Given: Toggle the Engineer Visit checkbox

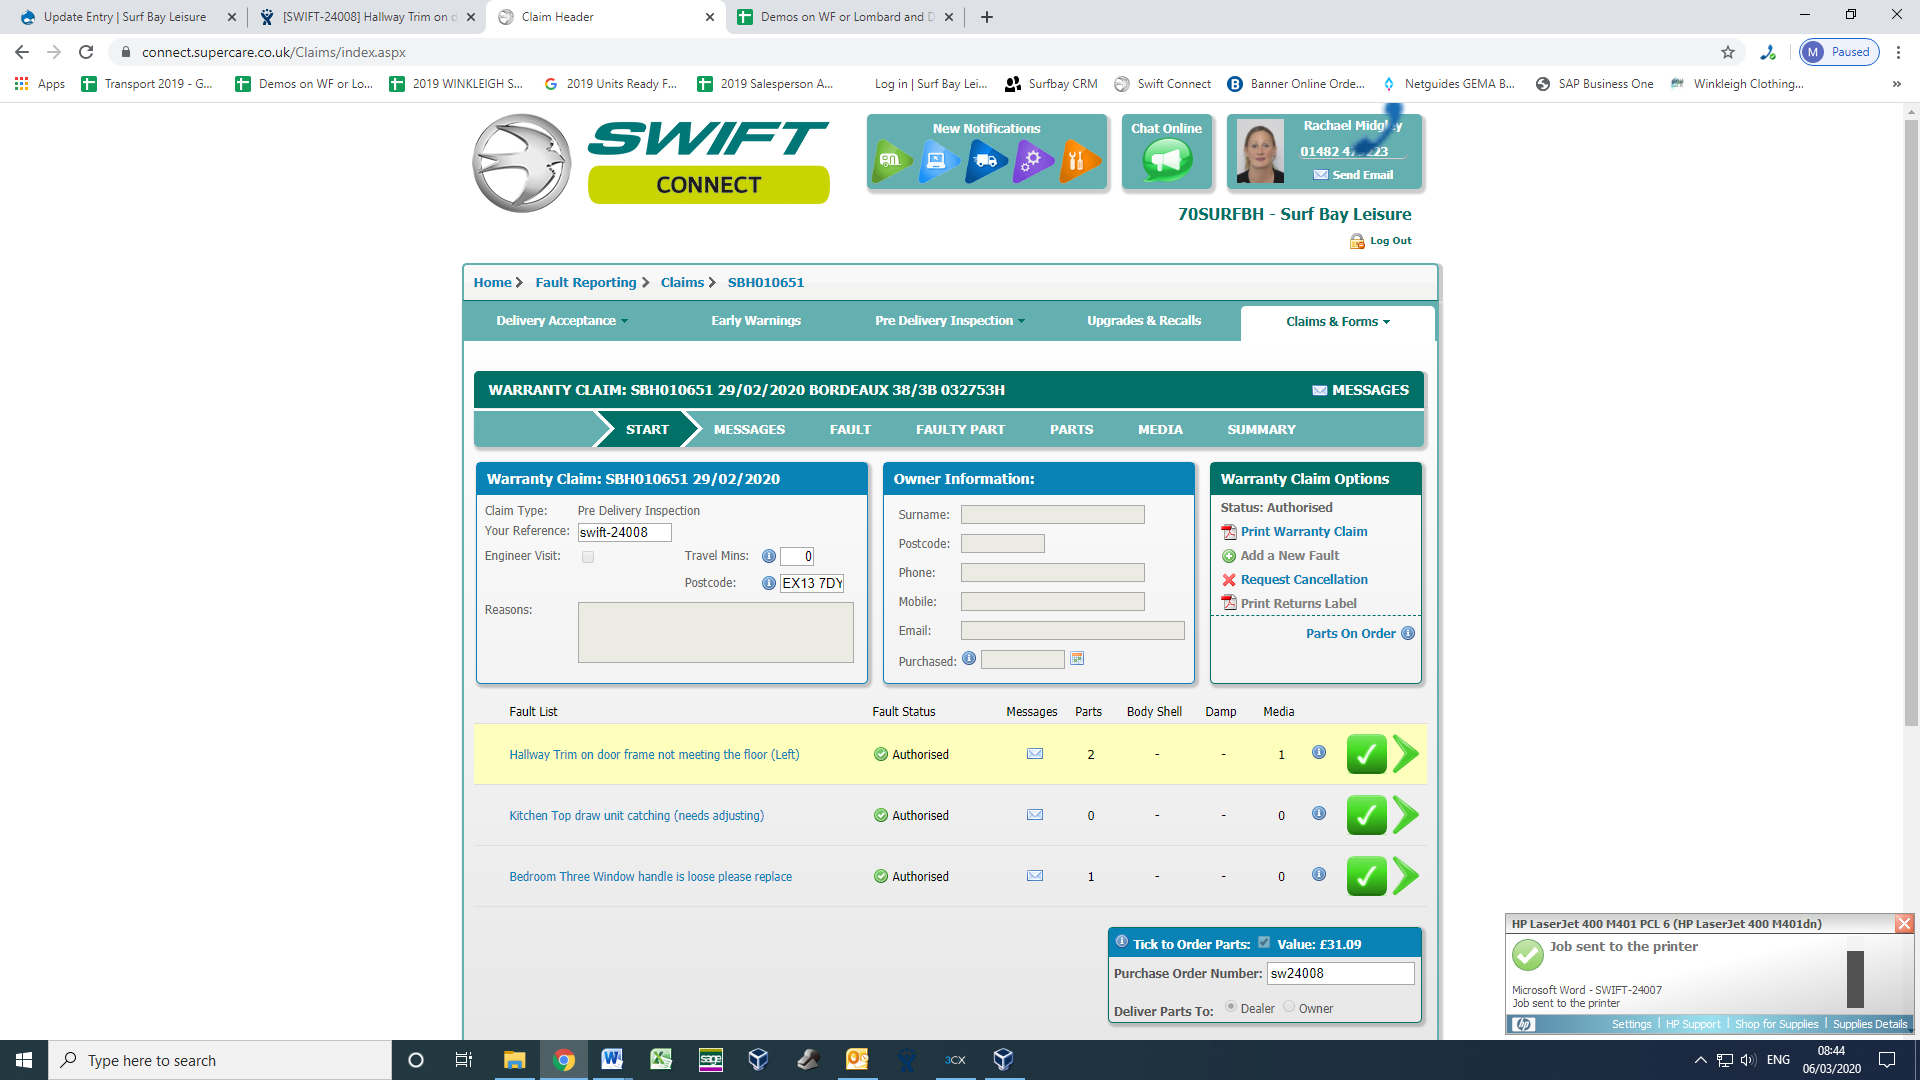Looking at the screenshot, I should (x=588, y=557).
